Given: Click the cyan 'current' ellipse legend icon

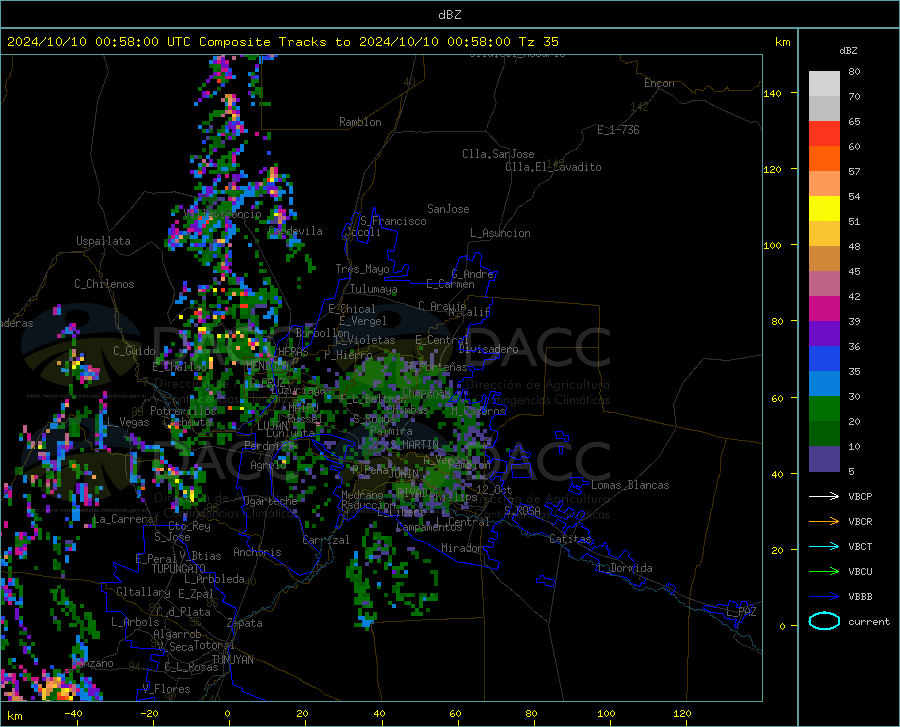Looking at the screenshot, I should (824, 621).
